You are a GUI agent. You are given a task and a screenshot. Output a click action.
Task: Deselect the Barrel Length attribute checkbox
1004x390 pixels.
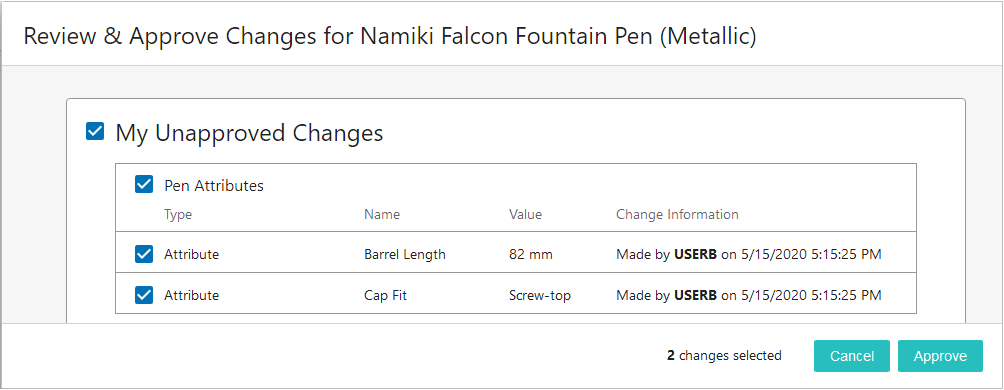(x=144, y=254)
